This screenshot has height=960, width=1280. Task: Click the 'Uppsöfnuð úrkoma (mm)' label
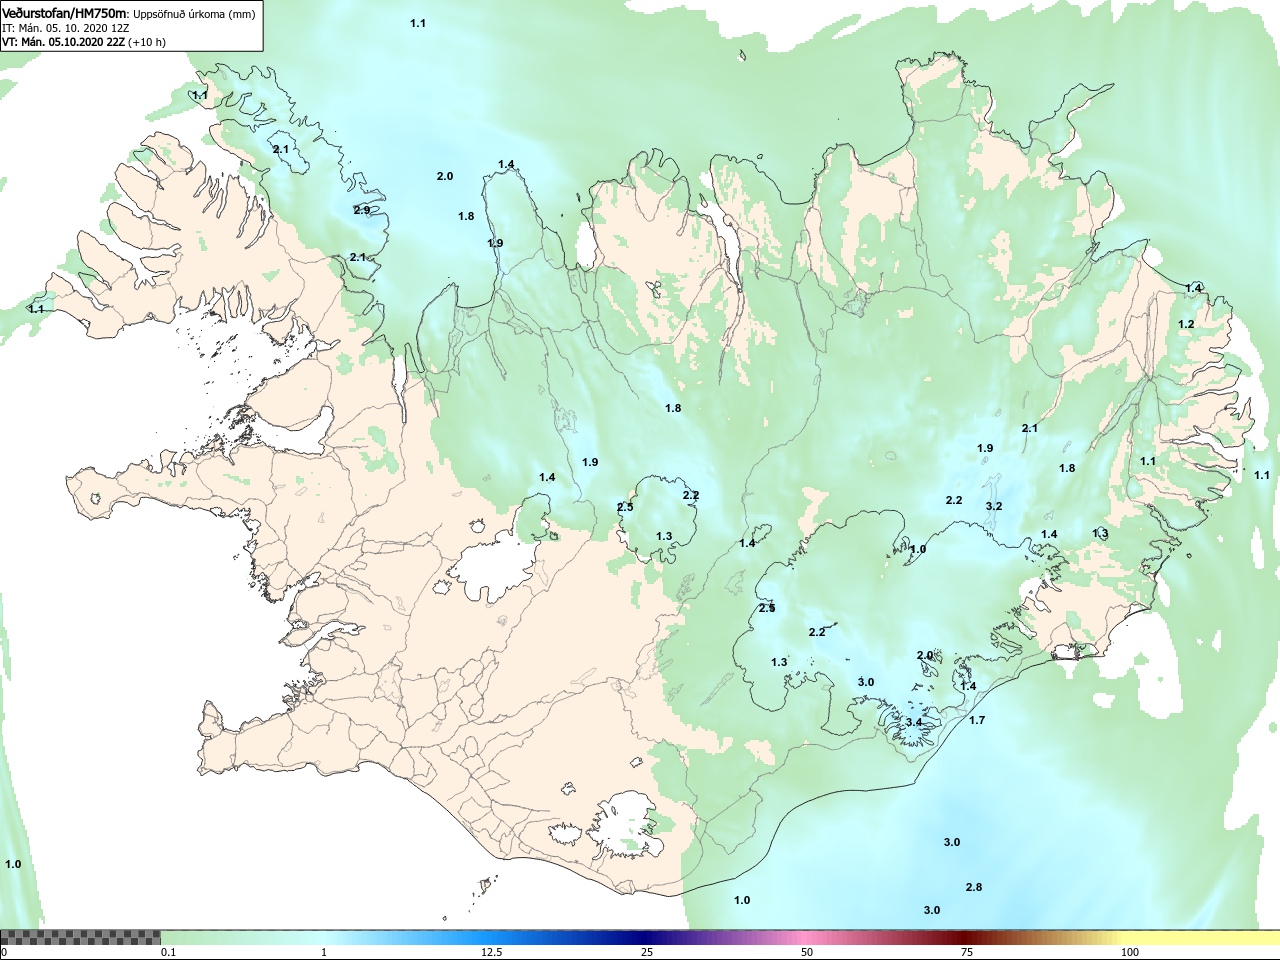point(194,15)
